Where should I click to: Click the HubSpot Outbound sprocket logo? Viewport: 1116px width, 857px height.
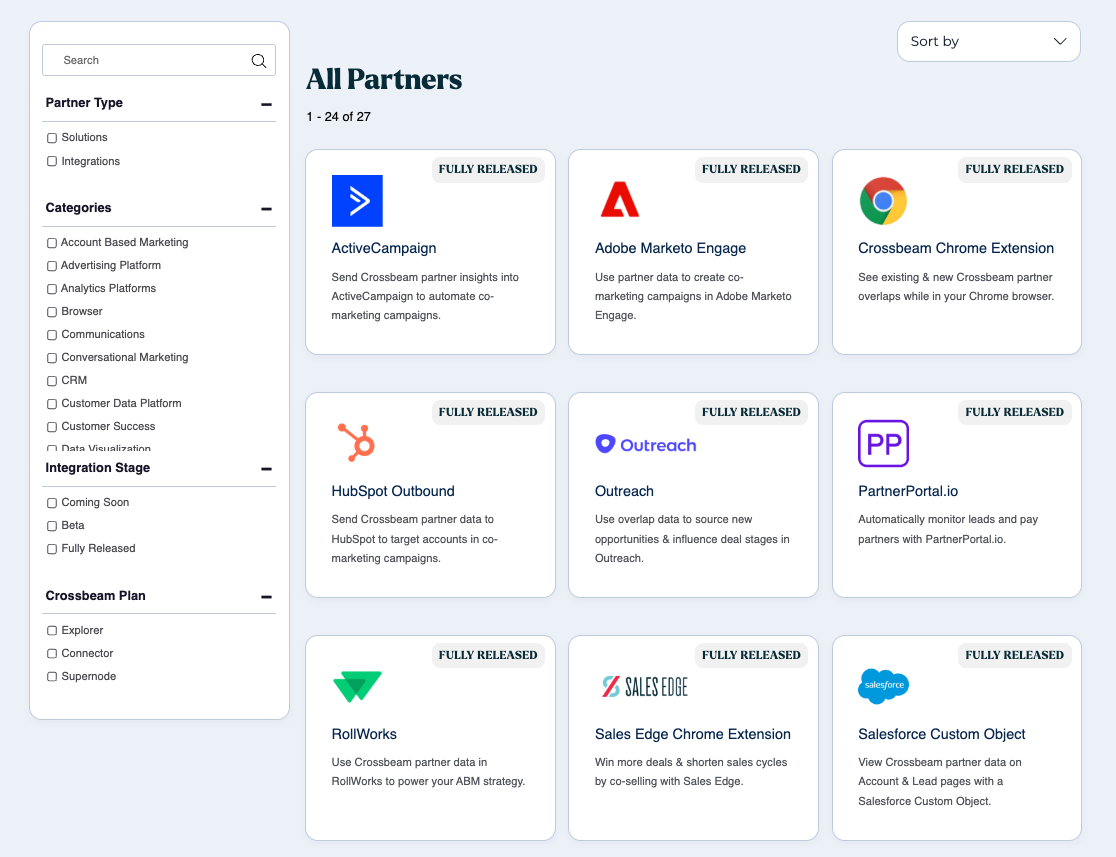(x=357, y=443)
